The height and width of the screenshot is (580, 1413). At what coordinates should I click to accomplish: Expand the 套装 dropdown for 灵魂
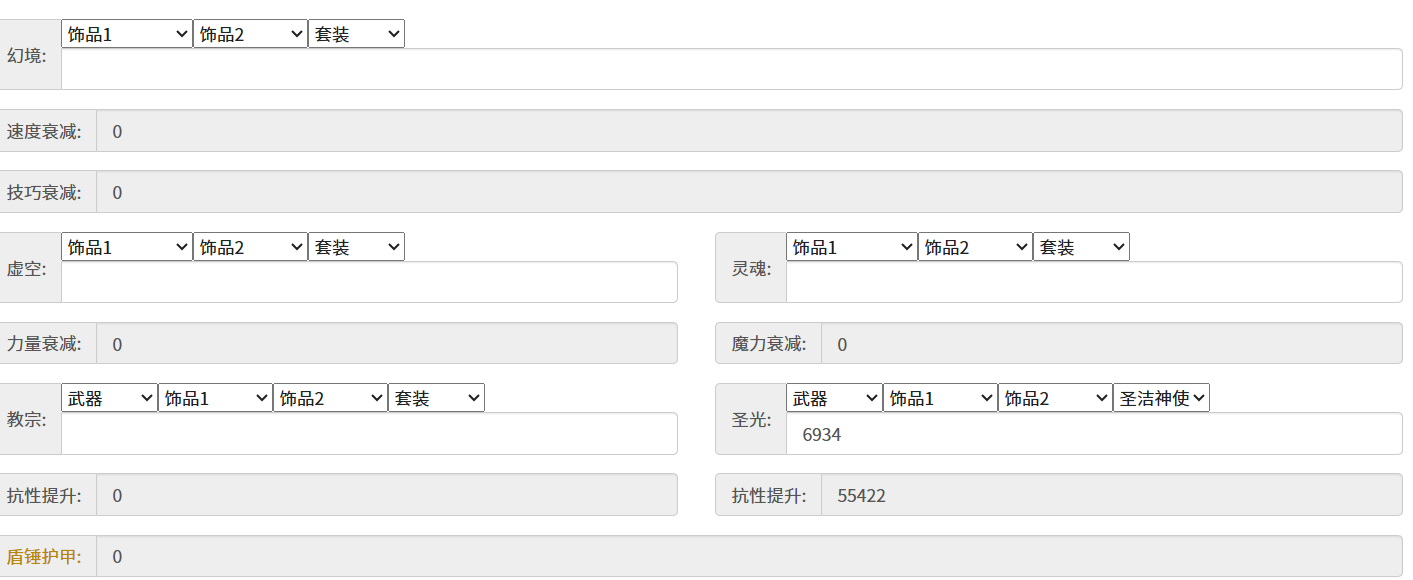pos(1081,247)
